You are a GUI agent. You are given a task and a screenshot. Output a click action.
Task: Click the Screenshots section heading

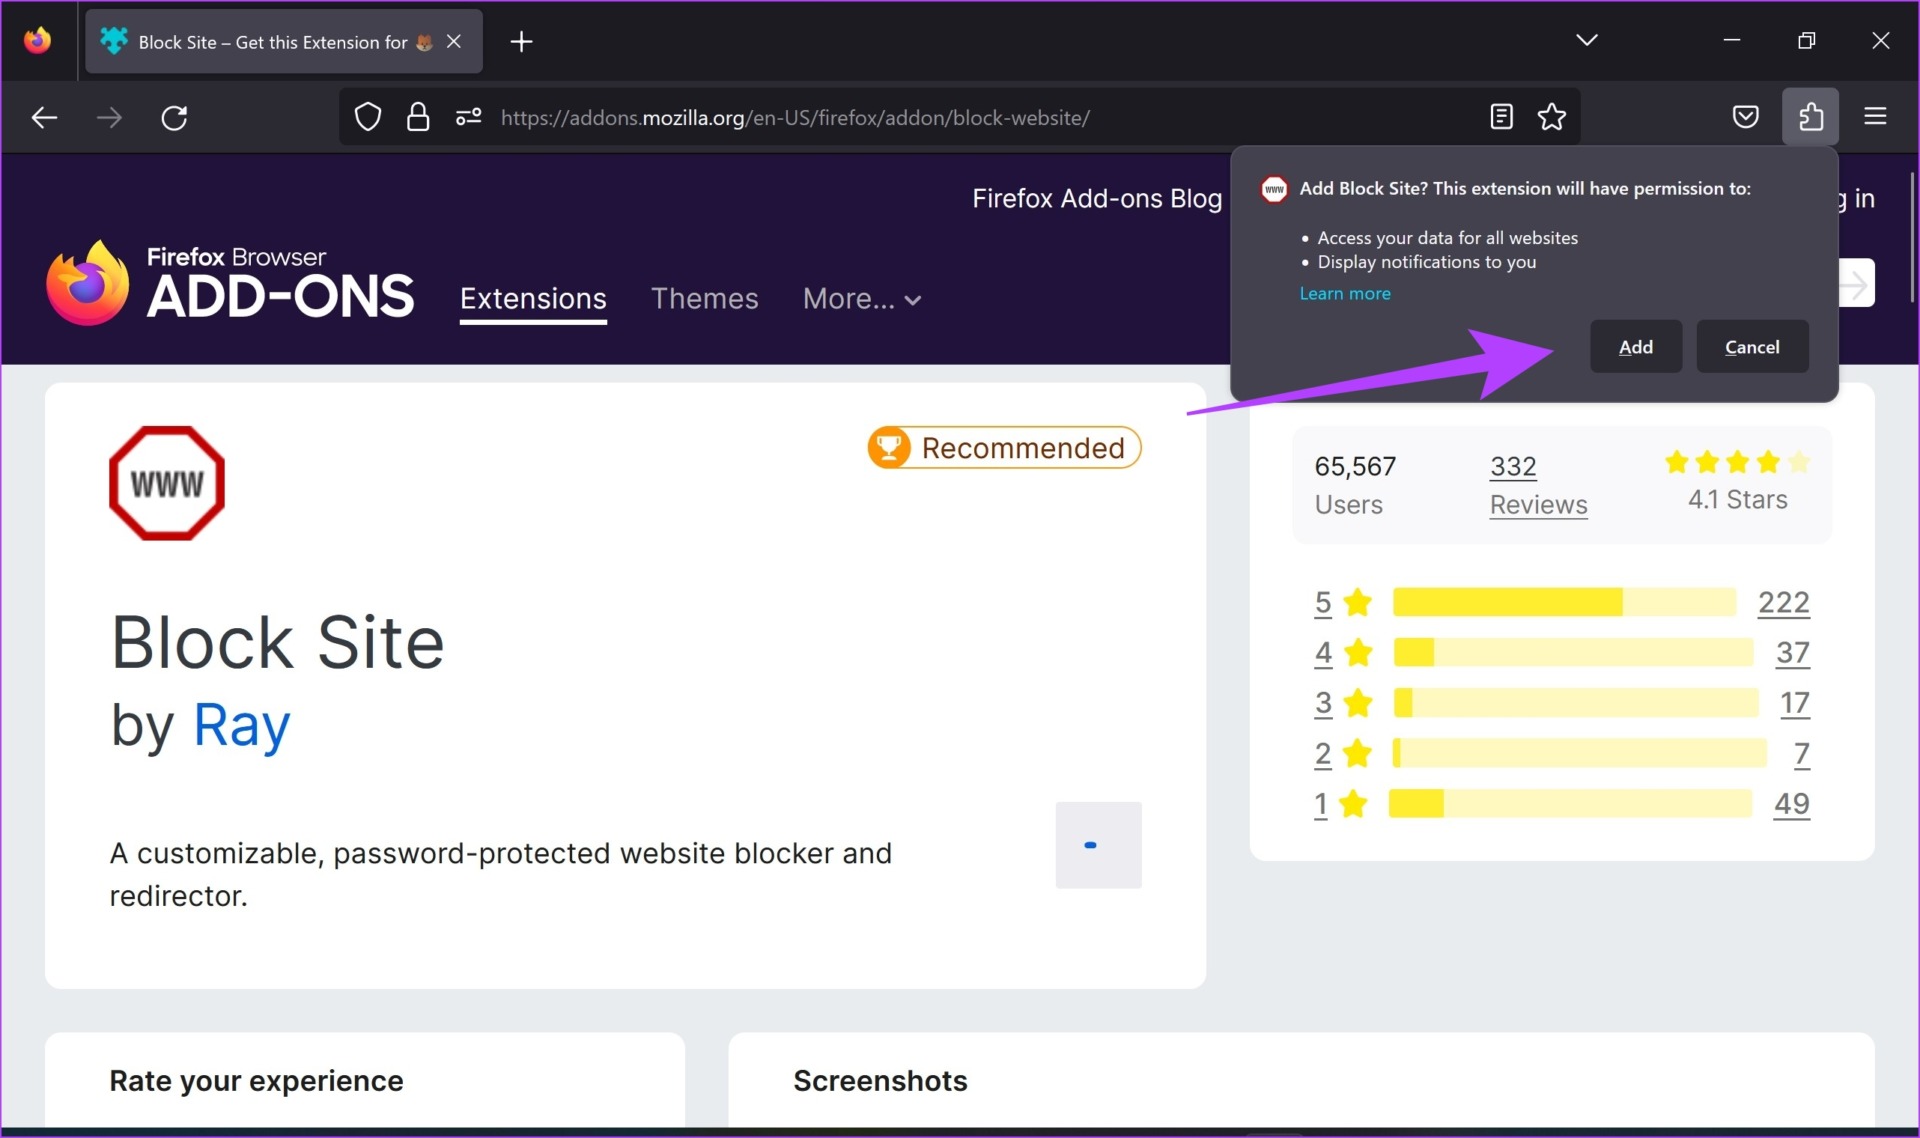(880, 1081)
